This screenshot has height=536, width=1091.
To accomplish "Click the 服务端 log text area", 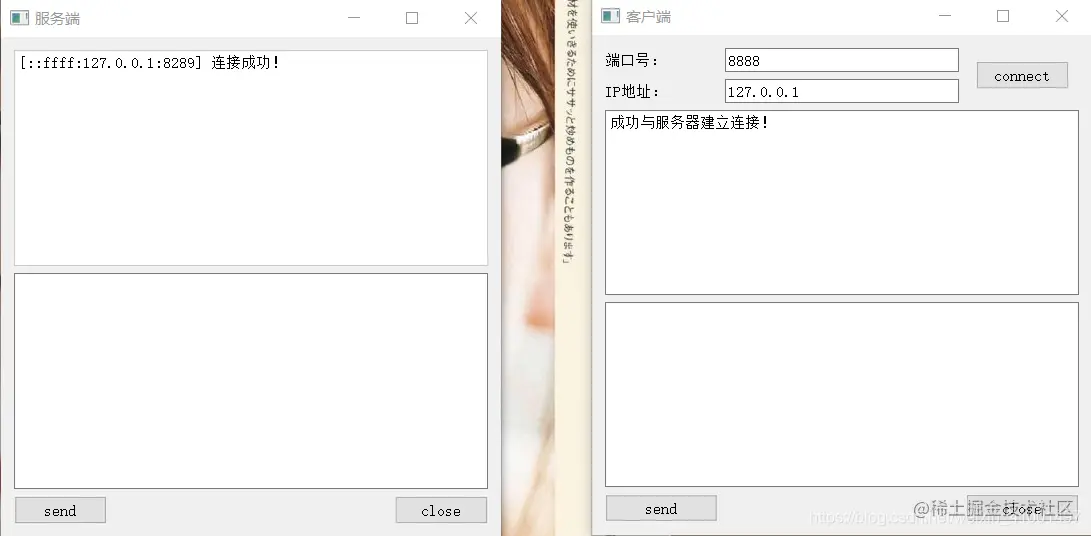I will (x=250, y=157).
